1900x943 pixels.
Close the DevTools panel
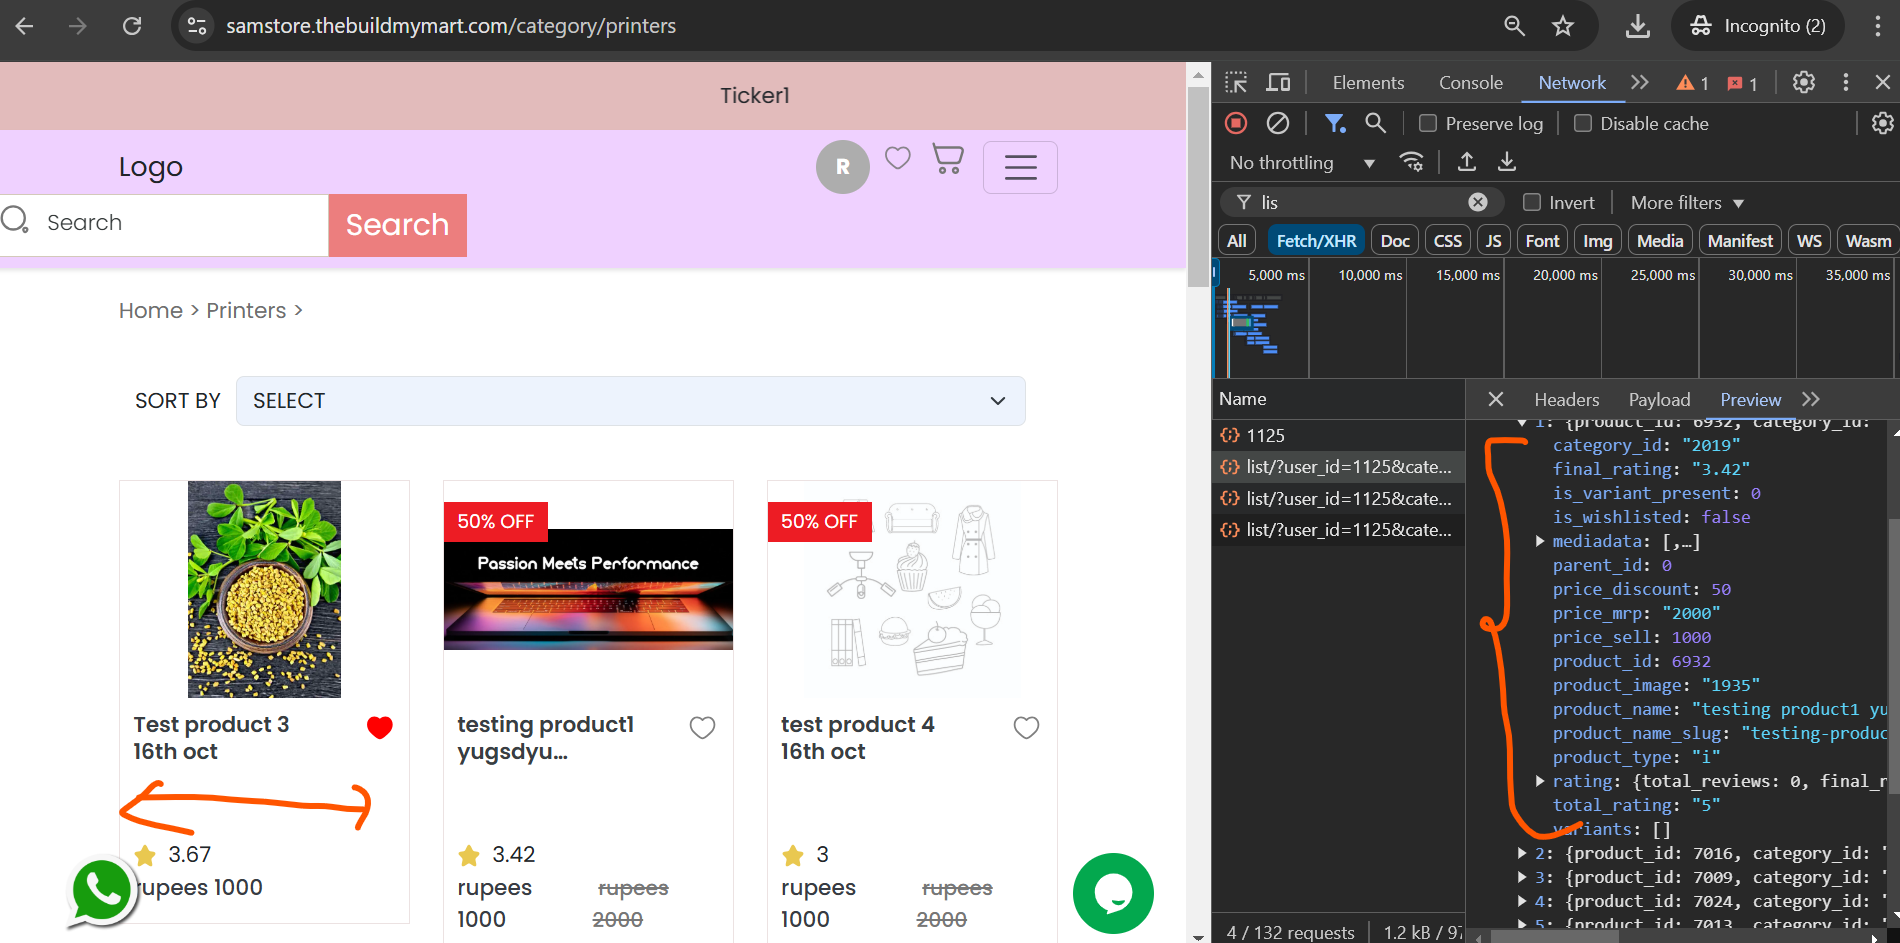[1883, 83]
